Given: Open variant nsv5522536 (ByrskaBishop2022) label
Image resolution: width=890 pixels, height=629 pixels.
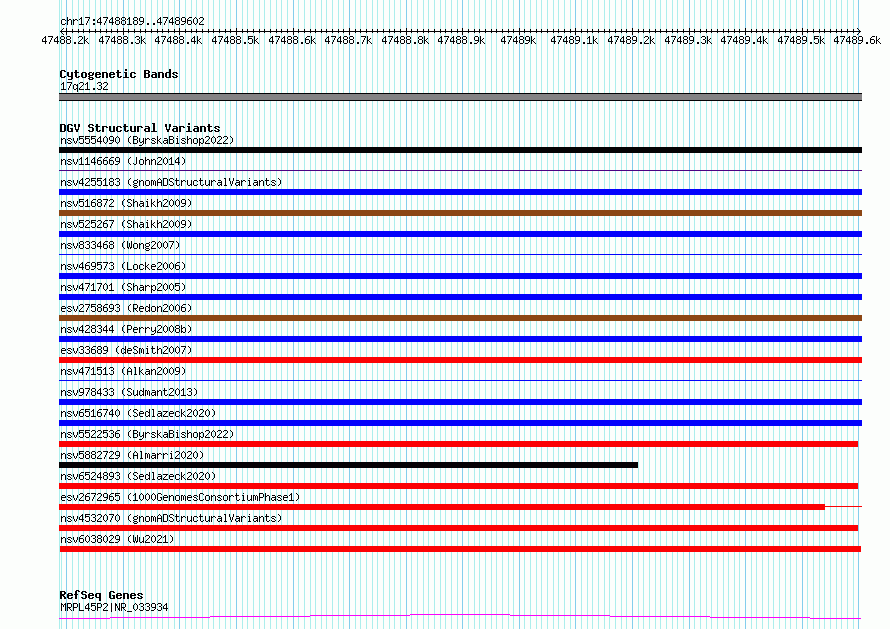Looking at the screenshot, I should pyautogui.click(x=147, y=434).
